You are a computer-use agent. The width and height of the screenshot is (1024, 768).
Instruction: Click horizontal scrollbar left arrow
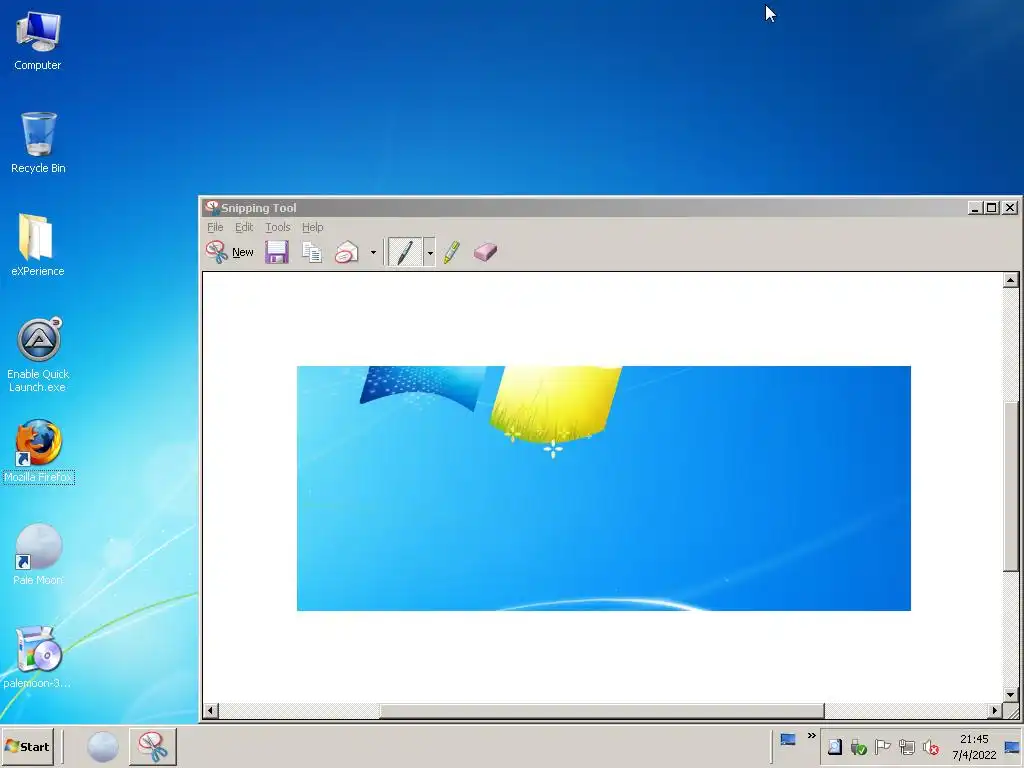210,711
